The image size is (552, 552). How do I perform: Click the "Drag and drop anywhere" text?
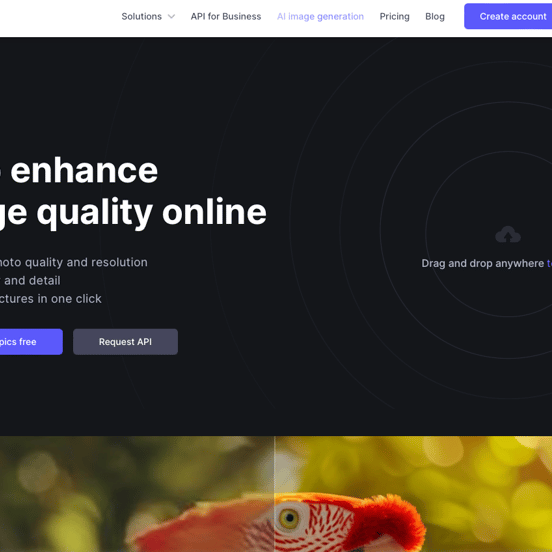click(483, 263)
